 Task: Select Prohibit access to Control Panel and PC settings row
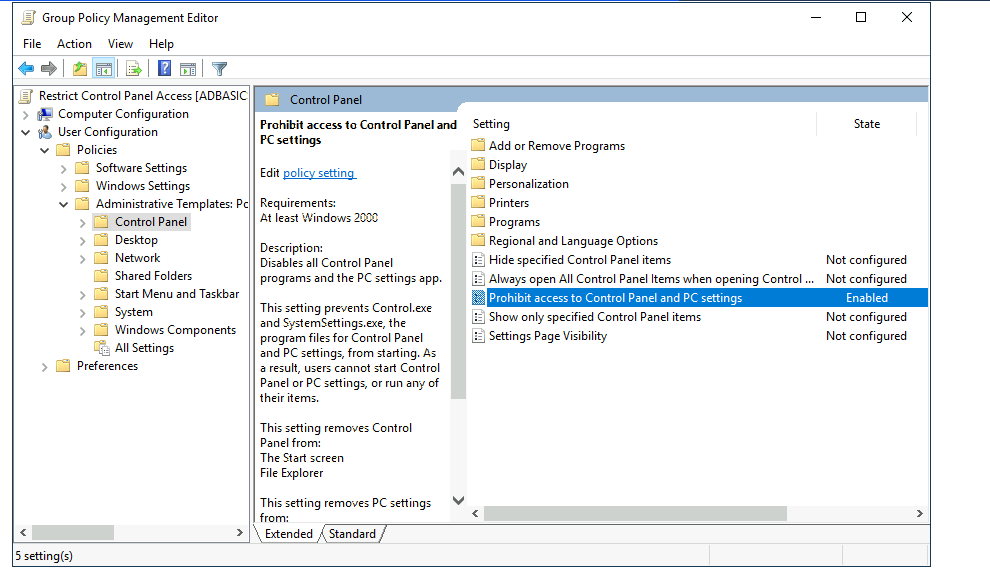pos(698,298)
